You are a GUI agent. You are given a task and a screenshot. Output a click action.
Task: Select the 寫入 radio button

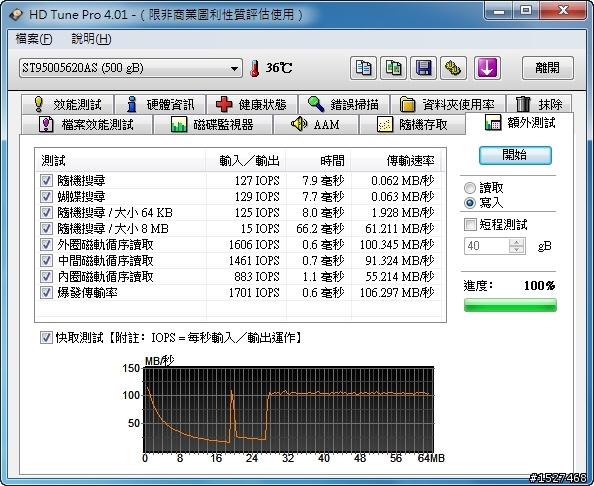pyautogui.click(x=470, y=203)
